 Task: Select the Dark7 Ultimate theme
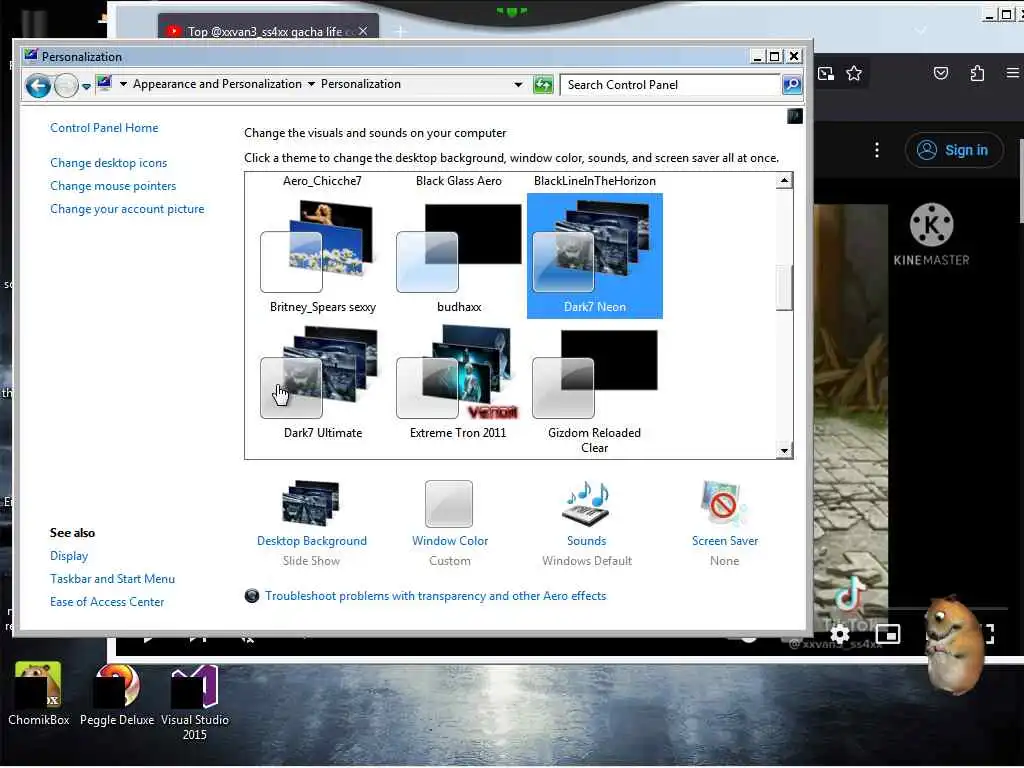323,382
